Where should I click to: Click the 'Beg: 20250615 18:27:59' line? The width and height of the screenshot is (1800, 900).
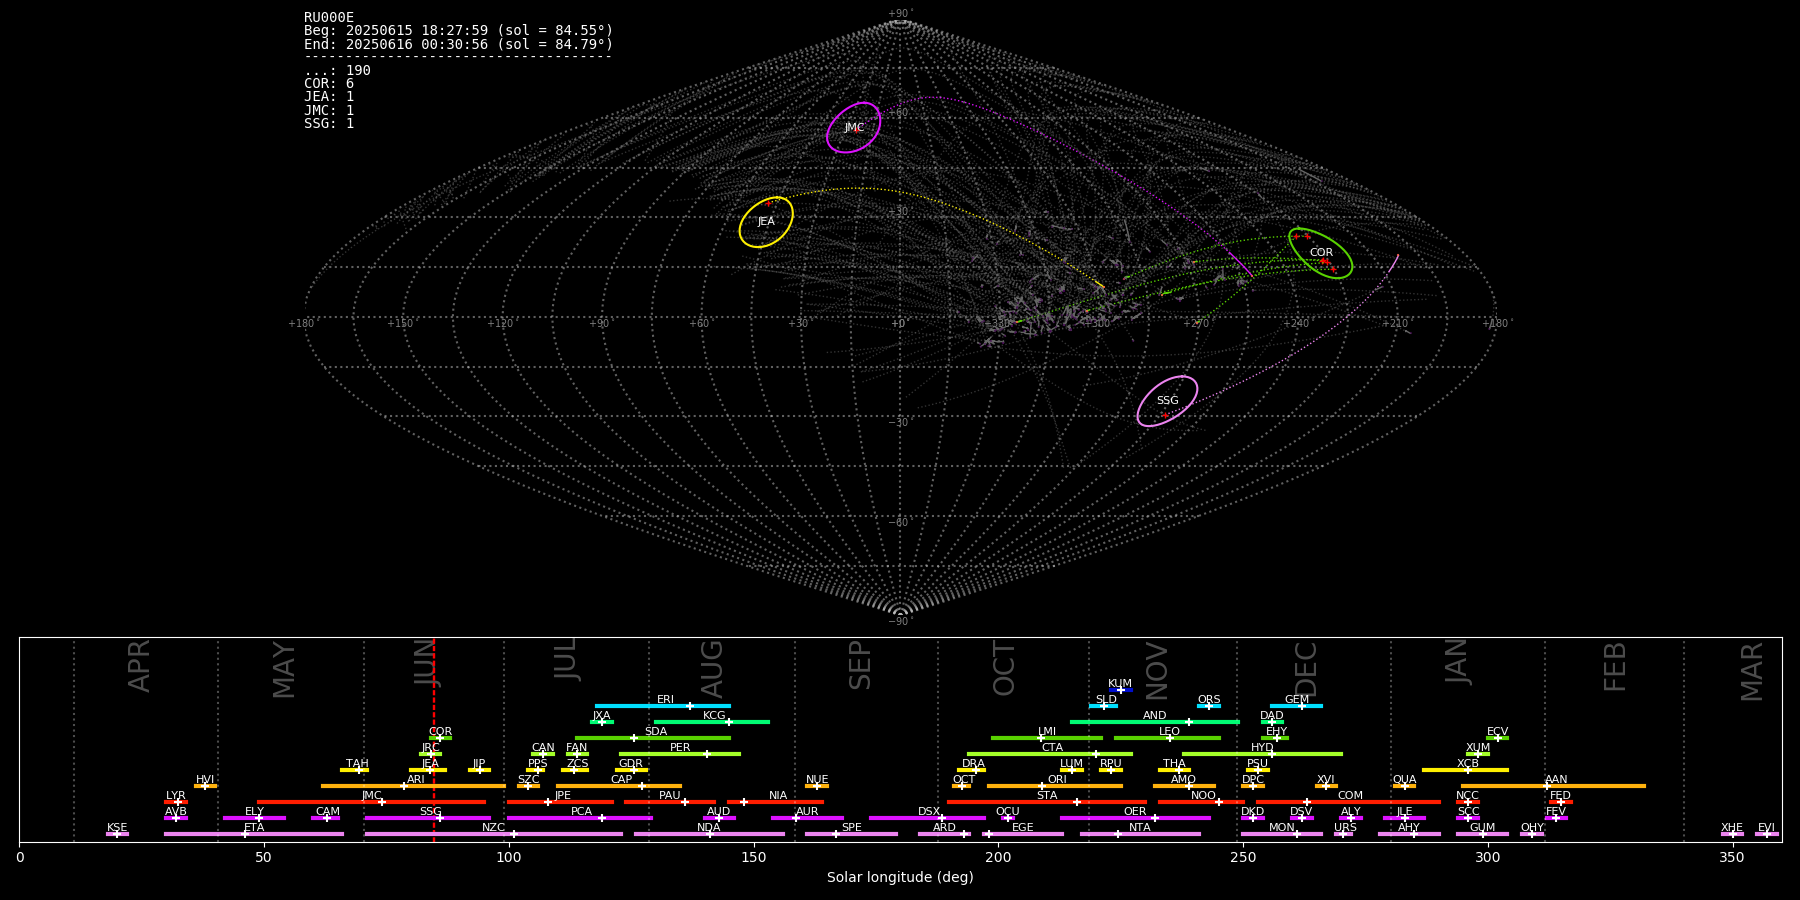[x=458, y=31]
